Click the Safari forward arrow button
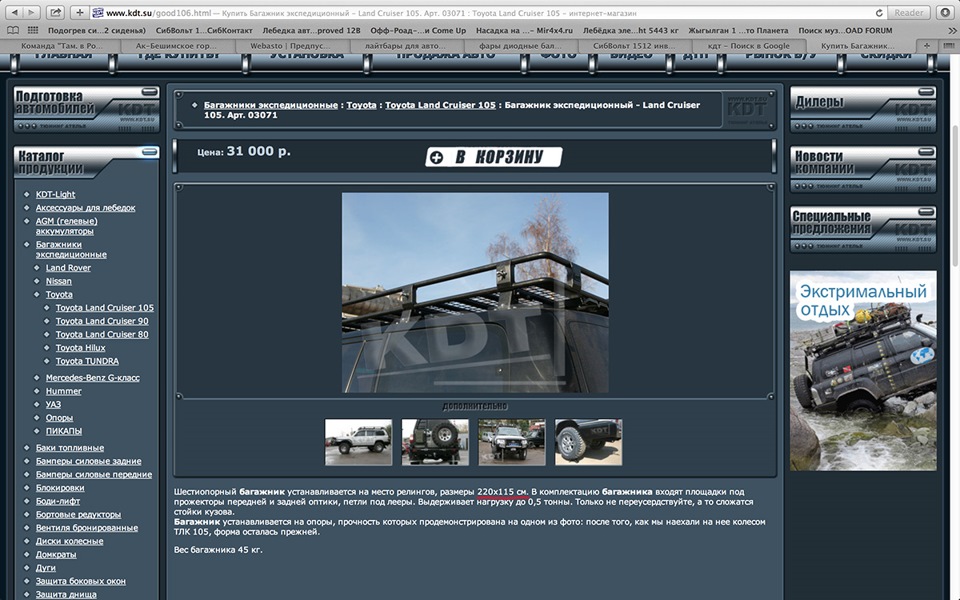The height and width of the screenshot is (600, 960). click(31, 12)
